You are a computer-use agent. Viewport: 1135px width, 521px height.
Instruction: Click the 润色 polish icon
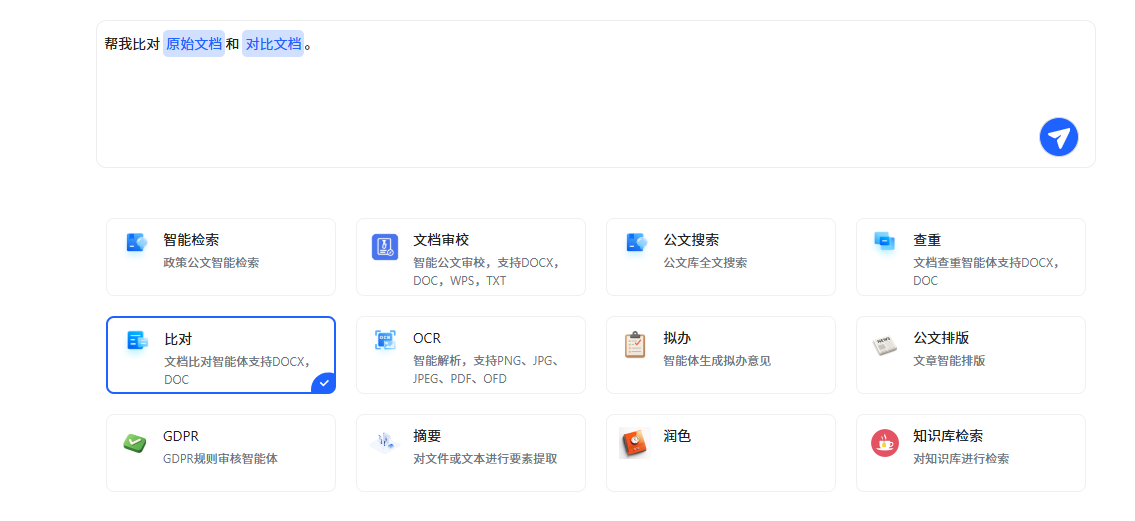[x=634, y=443]
